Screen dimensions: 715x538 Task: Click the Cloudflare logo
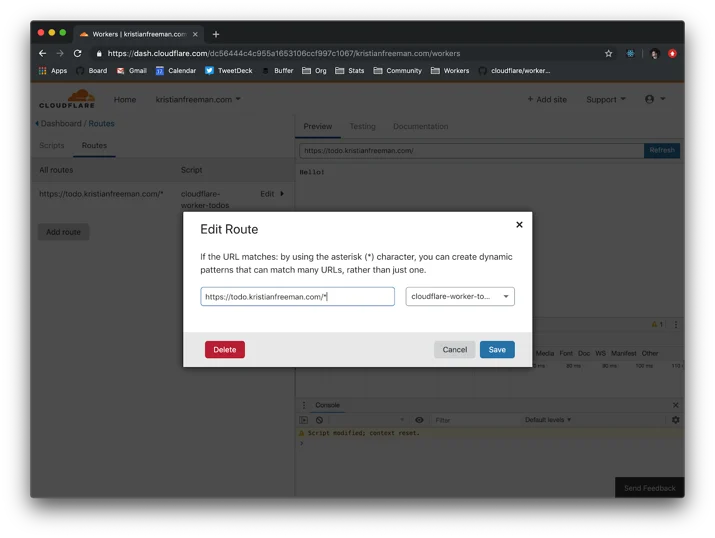(67, 98)
